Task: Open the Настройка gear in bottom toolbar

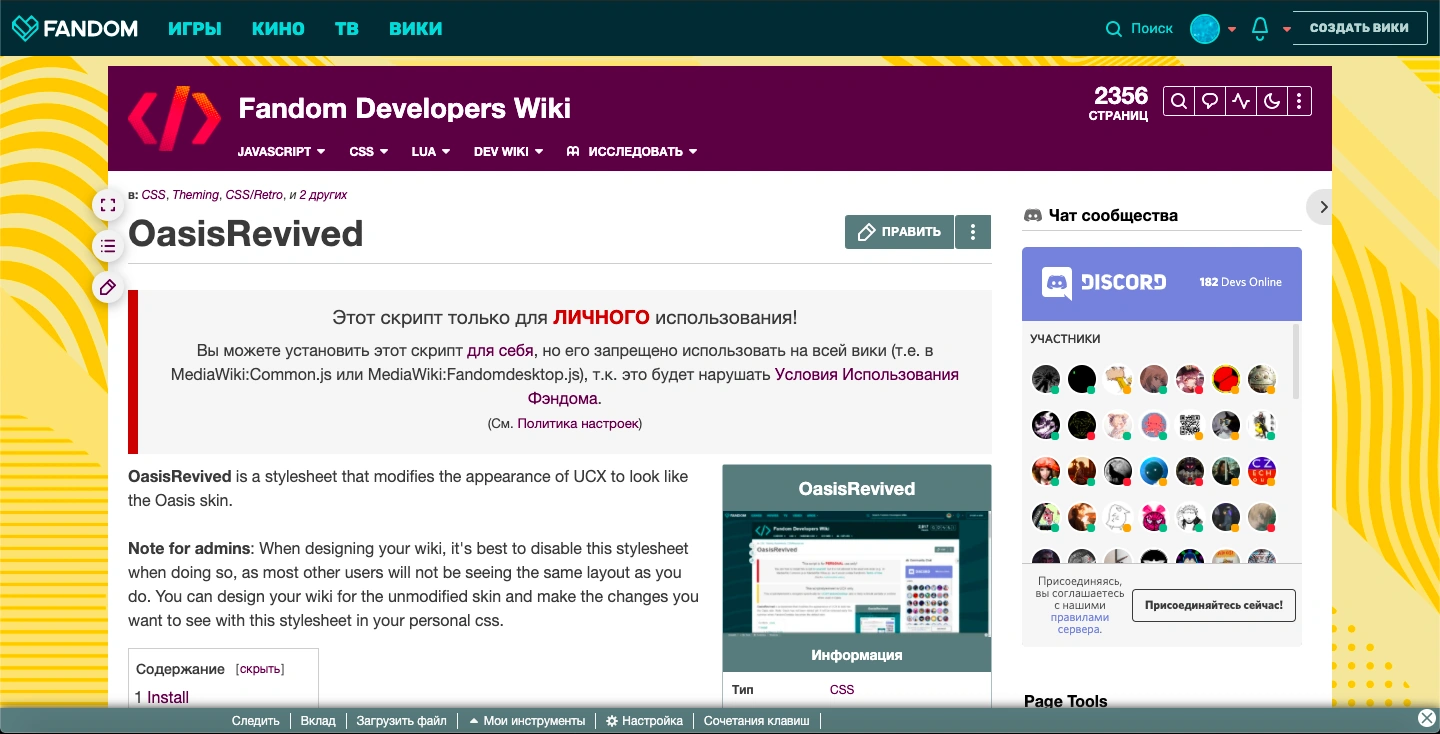Action: 644,721
